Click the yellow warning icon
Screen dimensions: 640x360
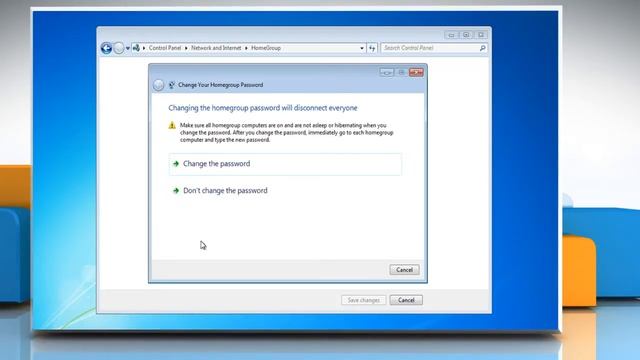tap(172, 125)
